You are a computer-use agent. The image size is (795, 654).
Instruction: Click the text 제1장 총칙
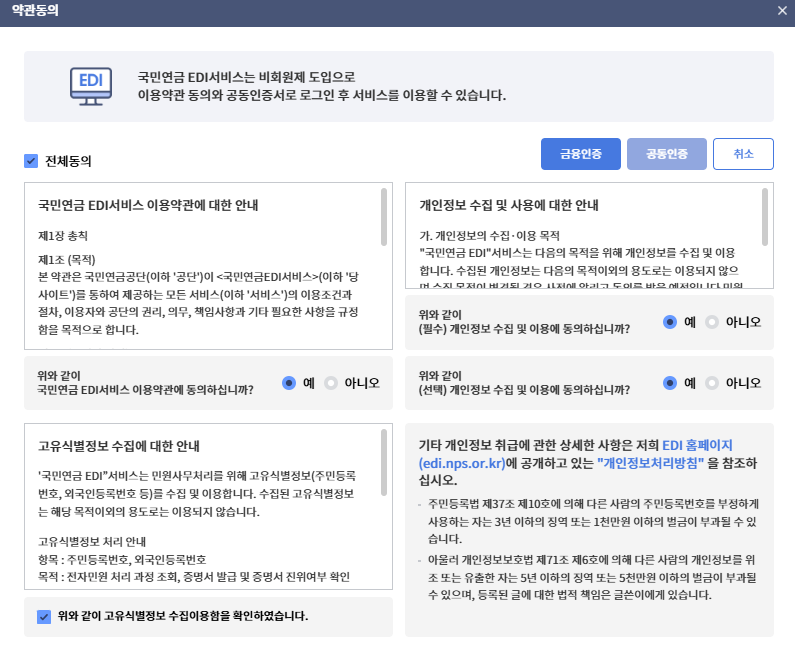(63, 236)
